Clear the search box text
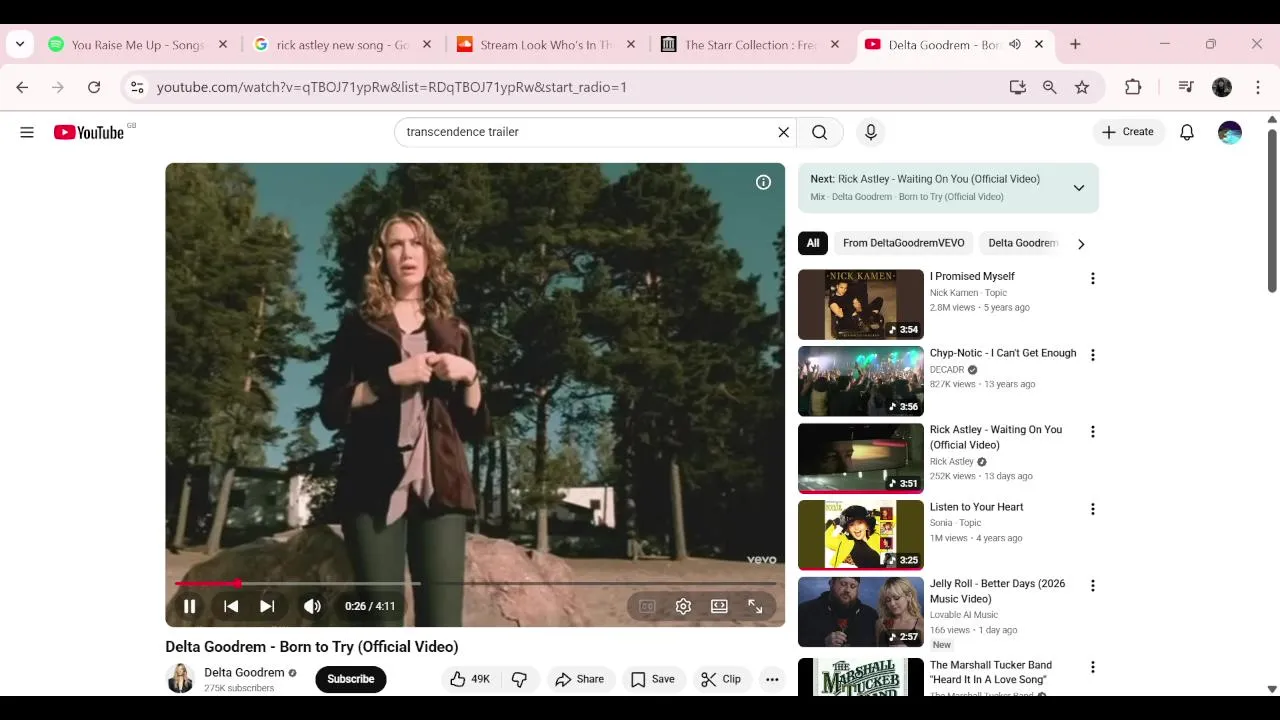 coord(784,132)
